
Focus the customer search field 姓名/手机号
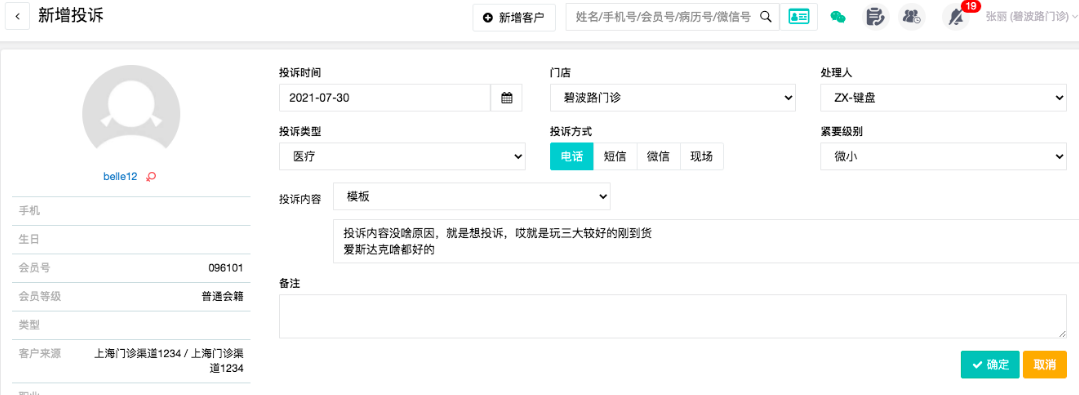tap(662, 17)
